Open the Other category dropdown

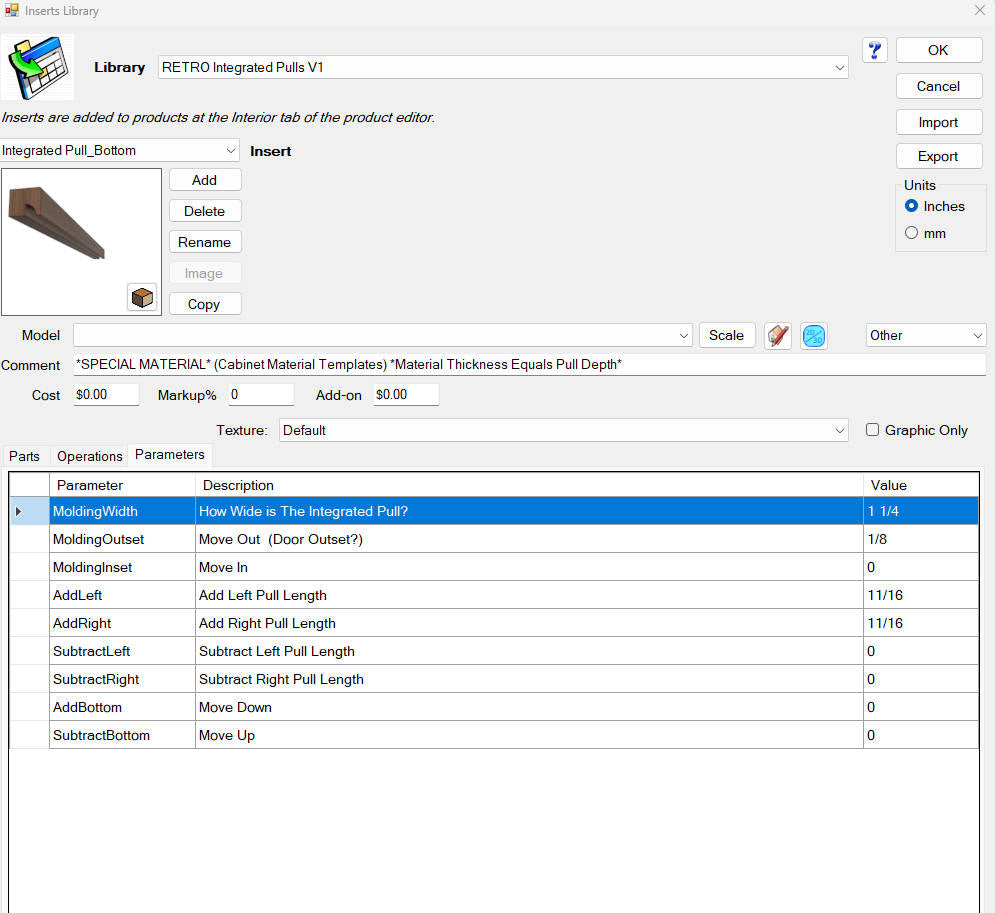[x=977, y=335]
